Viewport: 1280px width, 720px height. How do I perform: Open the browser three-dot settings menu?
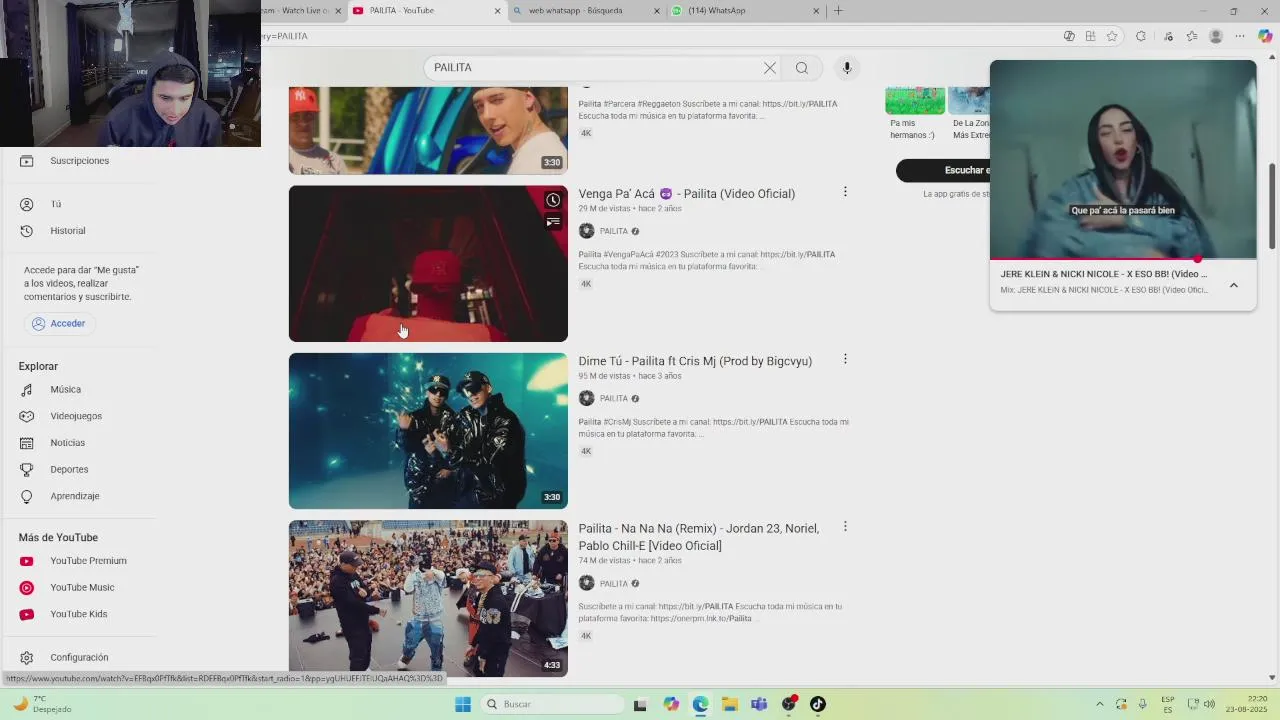(x=1240, y=36)
